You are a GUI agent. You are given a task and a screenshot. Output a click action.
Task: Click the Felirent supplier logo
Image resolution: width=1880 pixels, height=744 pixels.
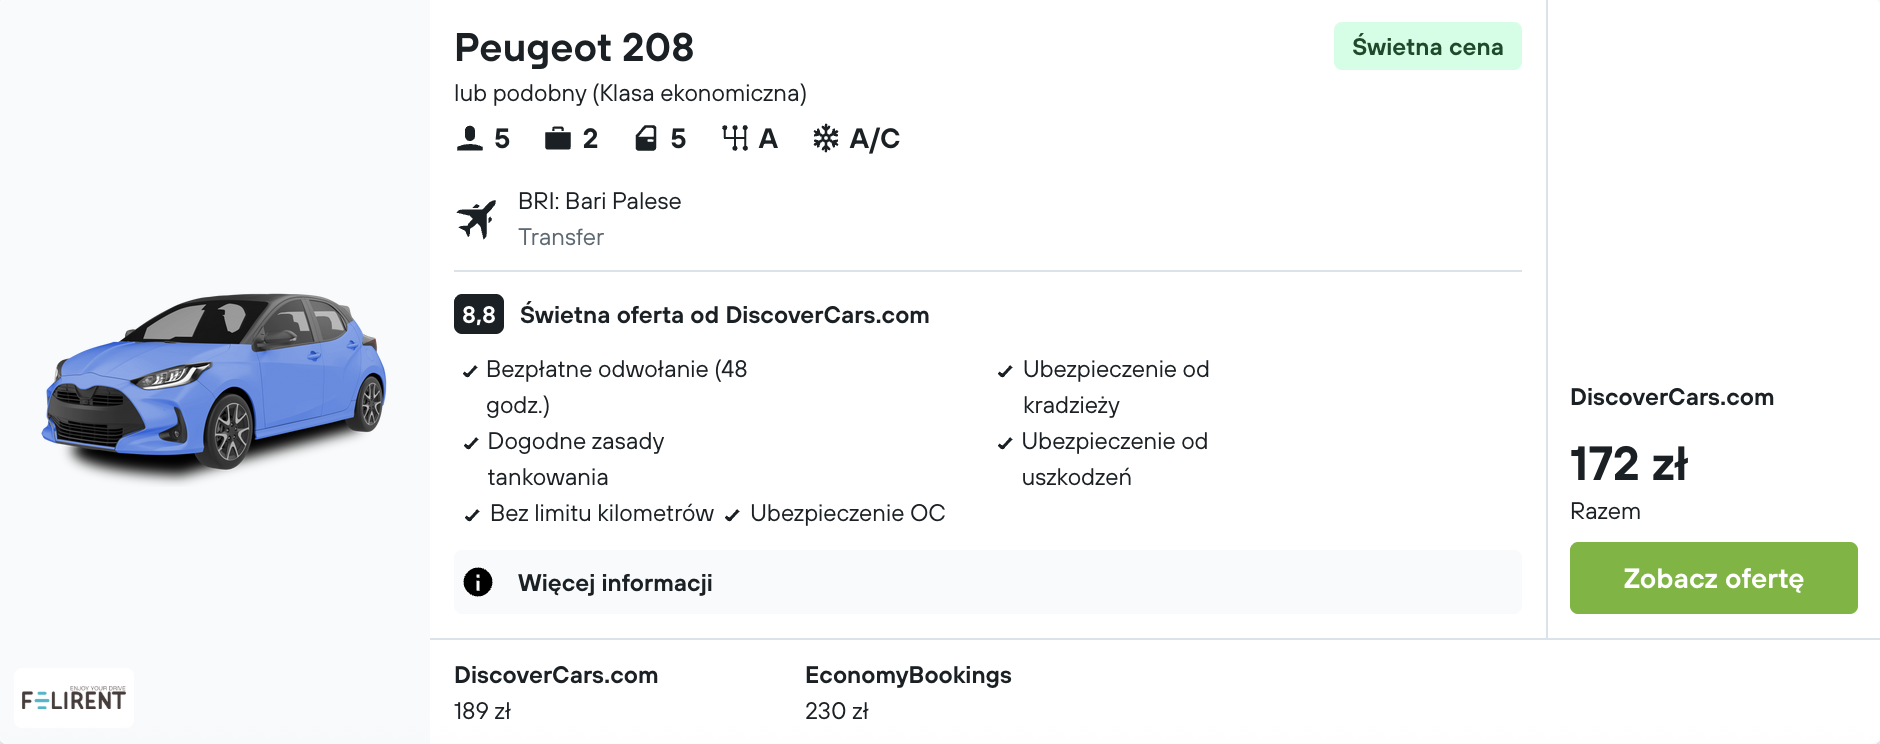click(x=74, y=698)
